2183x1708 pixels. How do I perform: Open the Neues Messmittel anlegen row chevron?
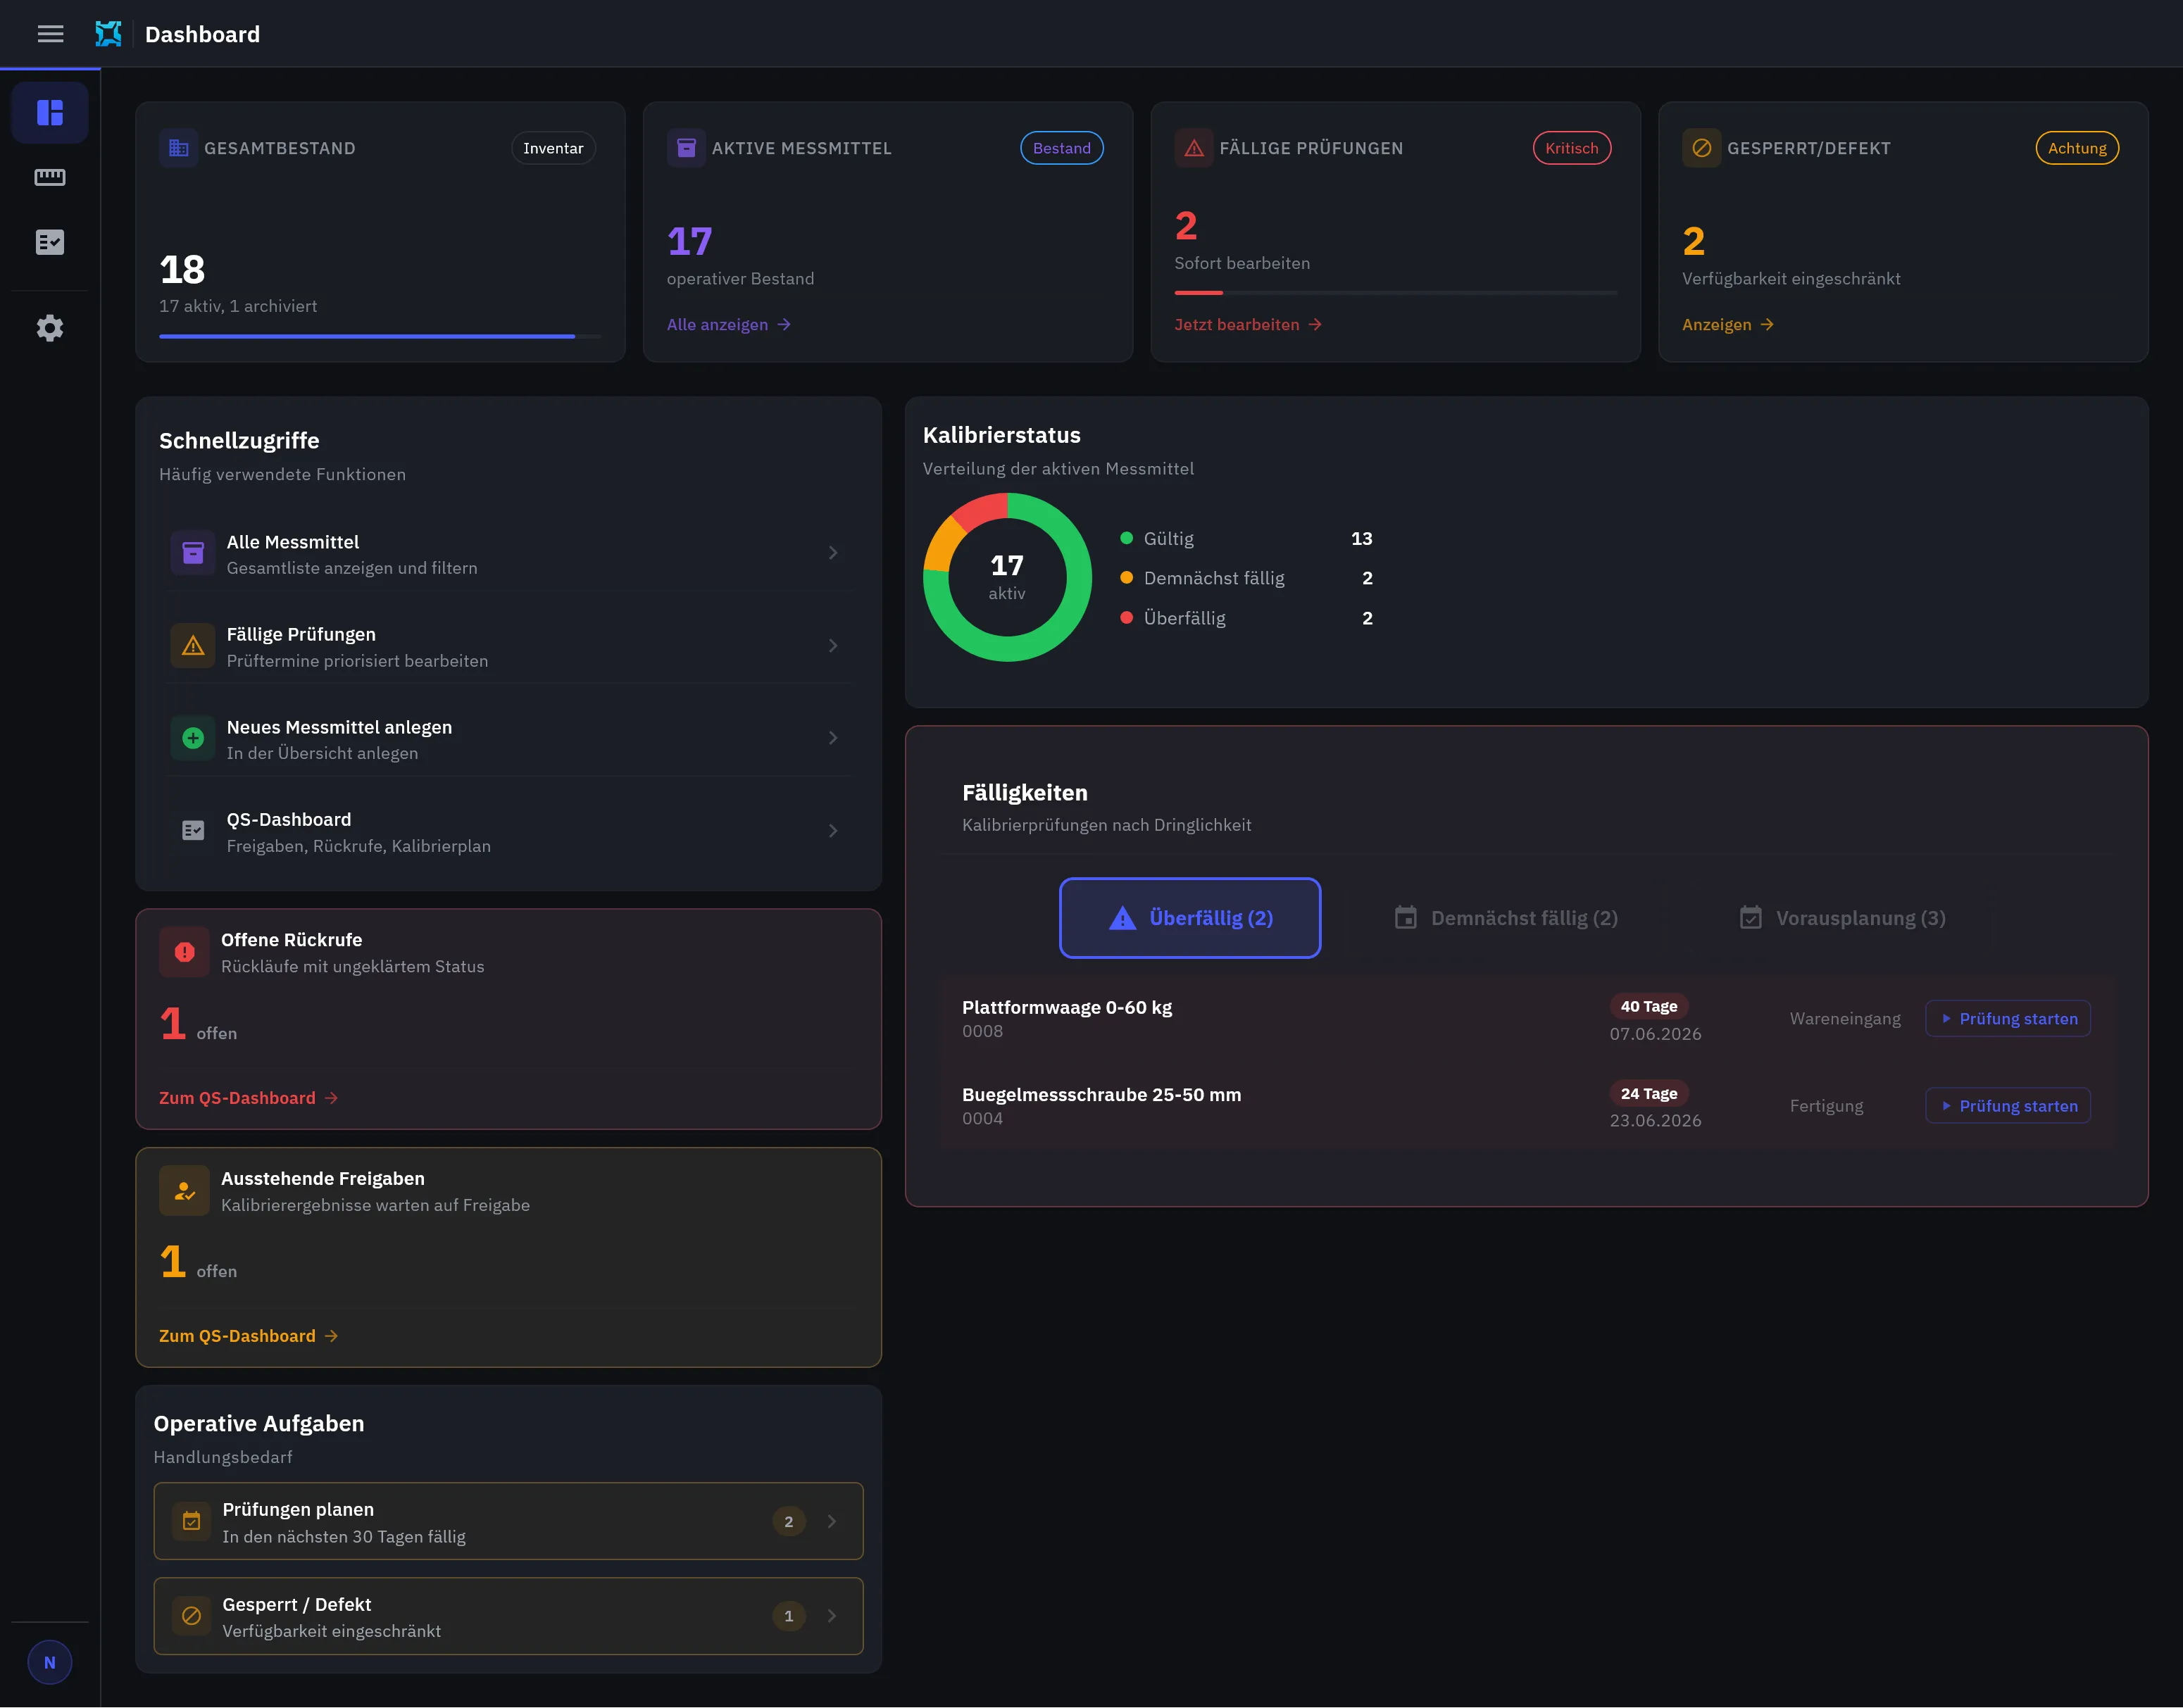833,738
